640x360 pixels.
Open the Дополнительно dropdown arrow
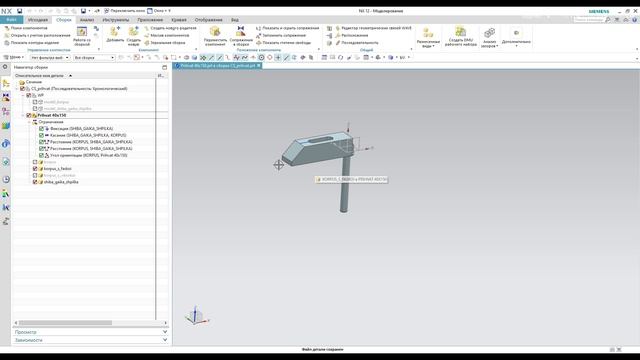pos(516,46)
